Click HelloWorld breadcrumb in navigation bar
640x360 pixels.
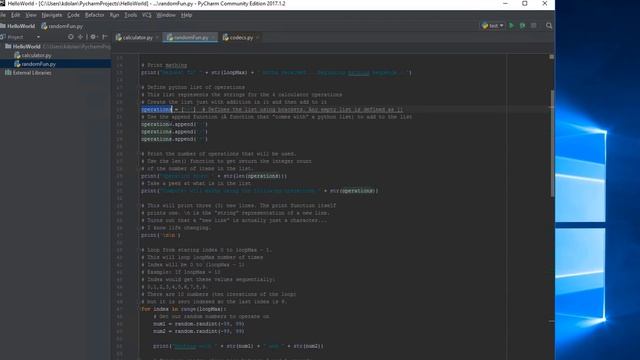18,26
